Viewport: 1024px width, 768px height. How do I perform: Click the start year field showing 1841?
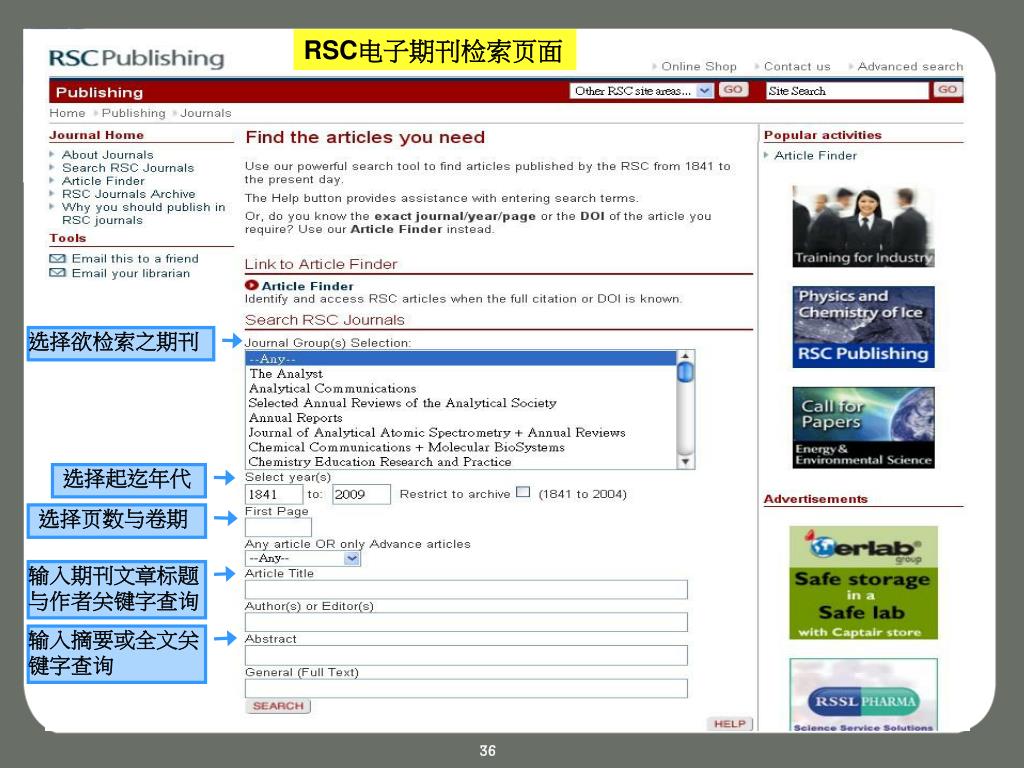coord(274,494)
